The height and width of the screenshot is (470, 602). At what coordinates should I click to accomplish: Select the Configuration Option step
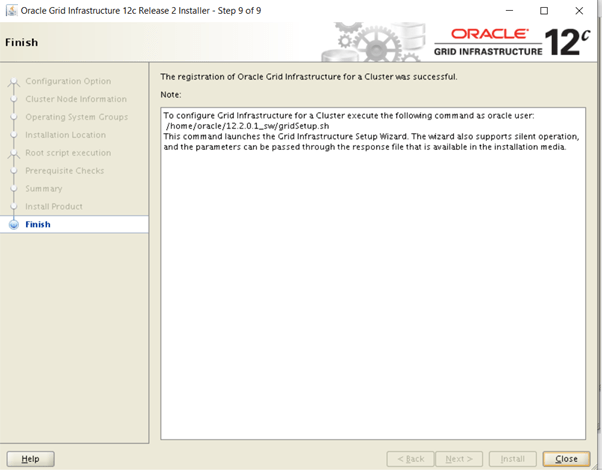click(68, 81)
